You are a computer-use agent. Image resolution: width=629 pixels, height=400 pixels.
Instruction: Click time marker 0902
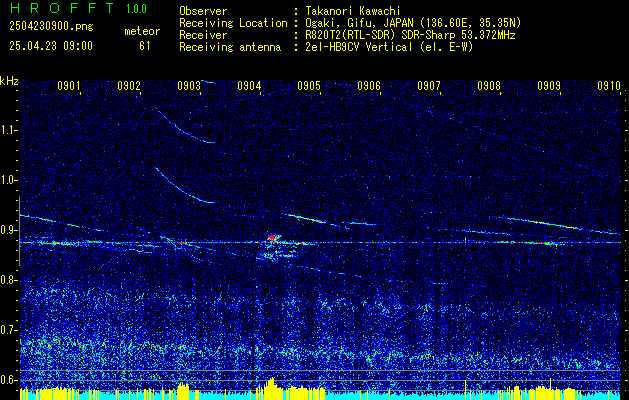point(129,85)
